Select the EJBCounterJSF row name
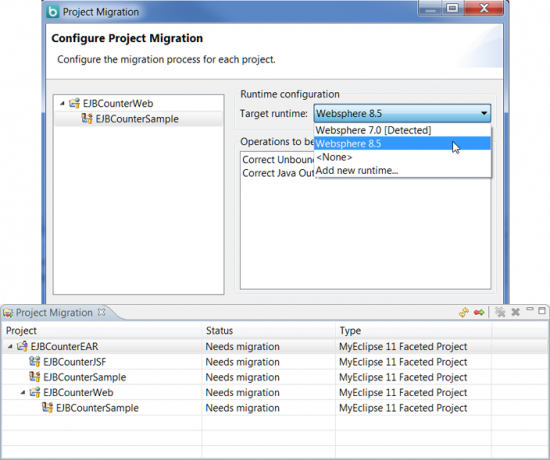This screenshot has height=460, width=550. tap(75, 362)
